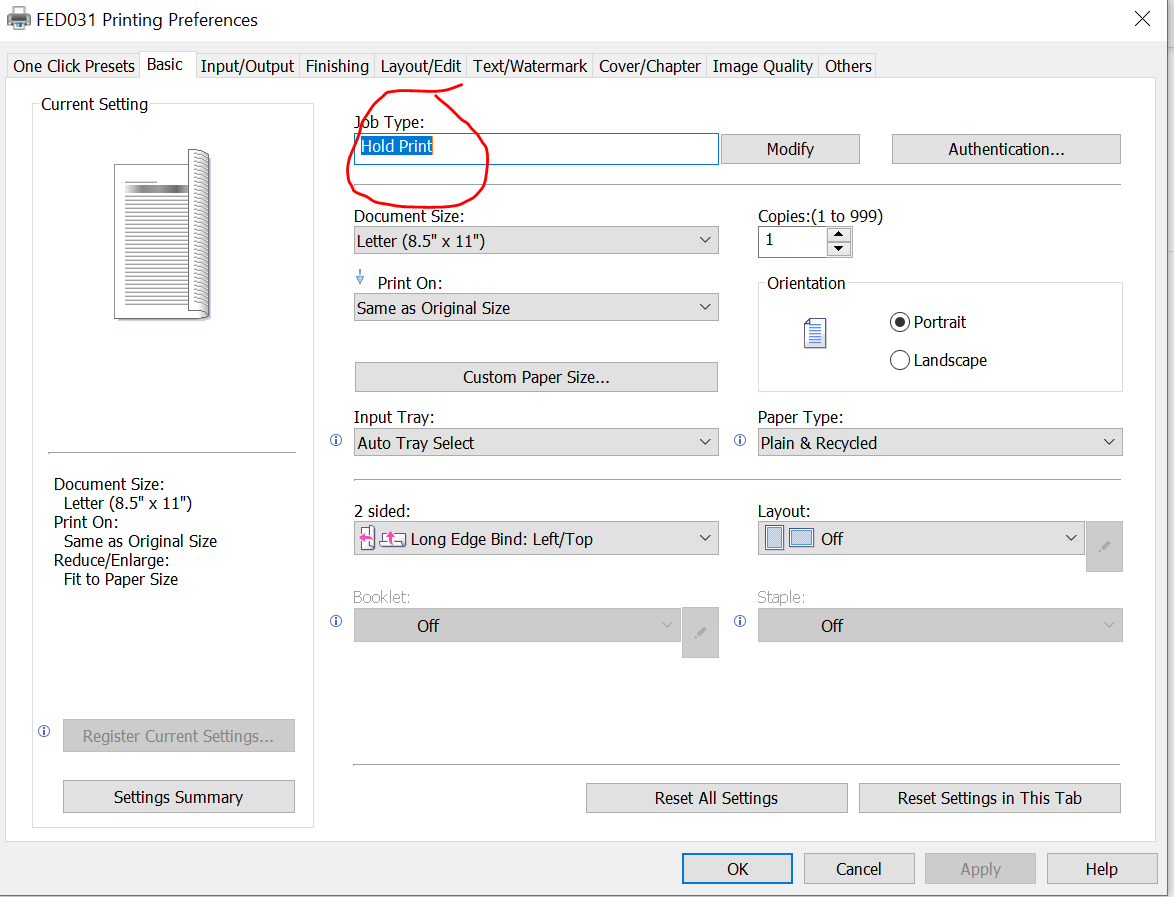Image resolution: width=1174 pixels, height=897 pixels.
Task: Select the Landscape orientation option
Action: point(938,360)
